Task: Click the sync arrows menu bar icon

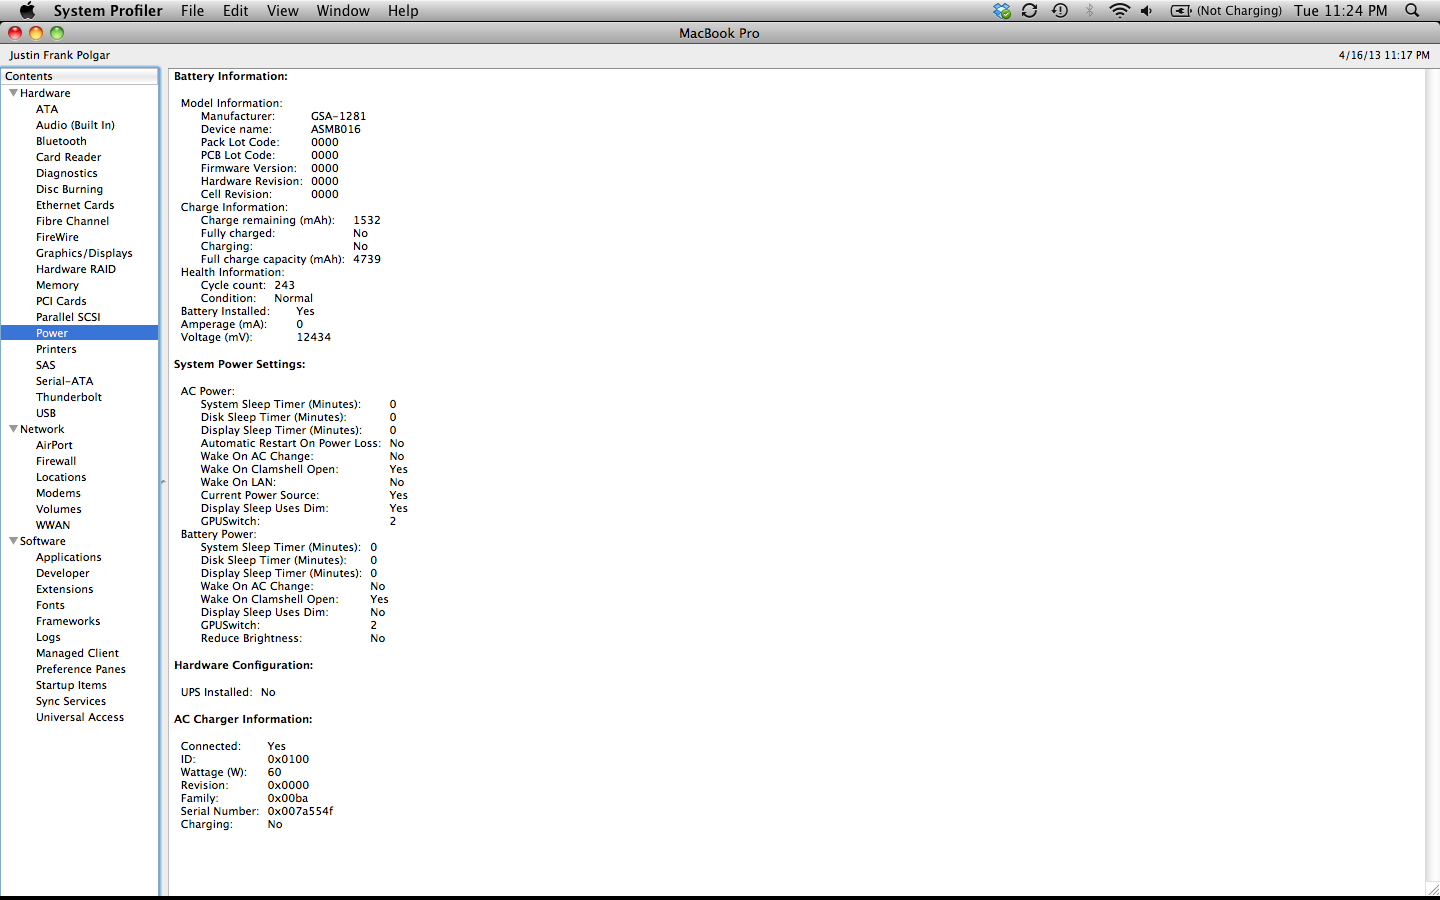Action: [x=1029, y=10]
